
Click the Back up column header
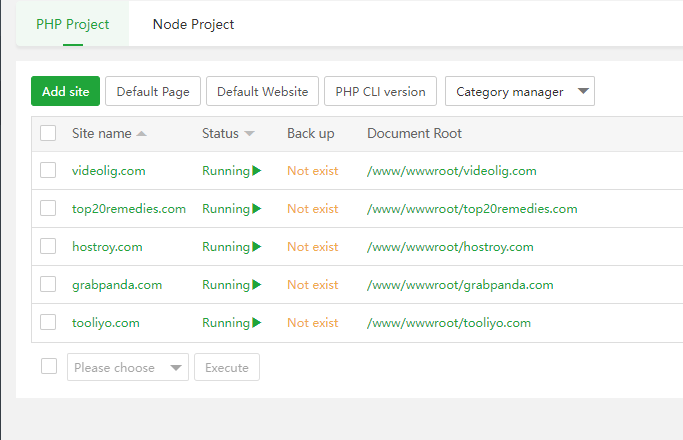point(311,133)
